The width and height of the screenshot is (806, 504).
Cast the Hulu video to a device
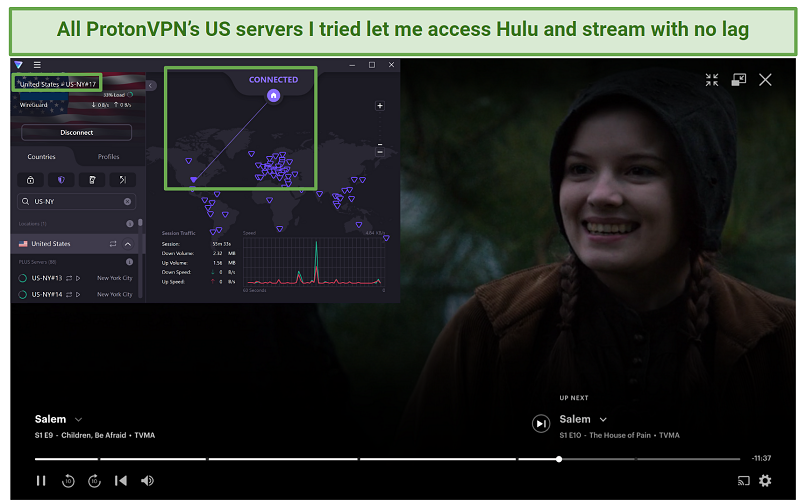743,481
